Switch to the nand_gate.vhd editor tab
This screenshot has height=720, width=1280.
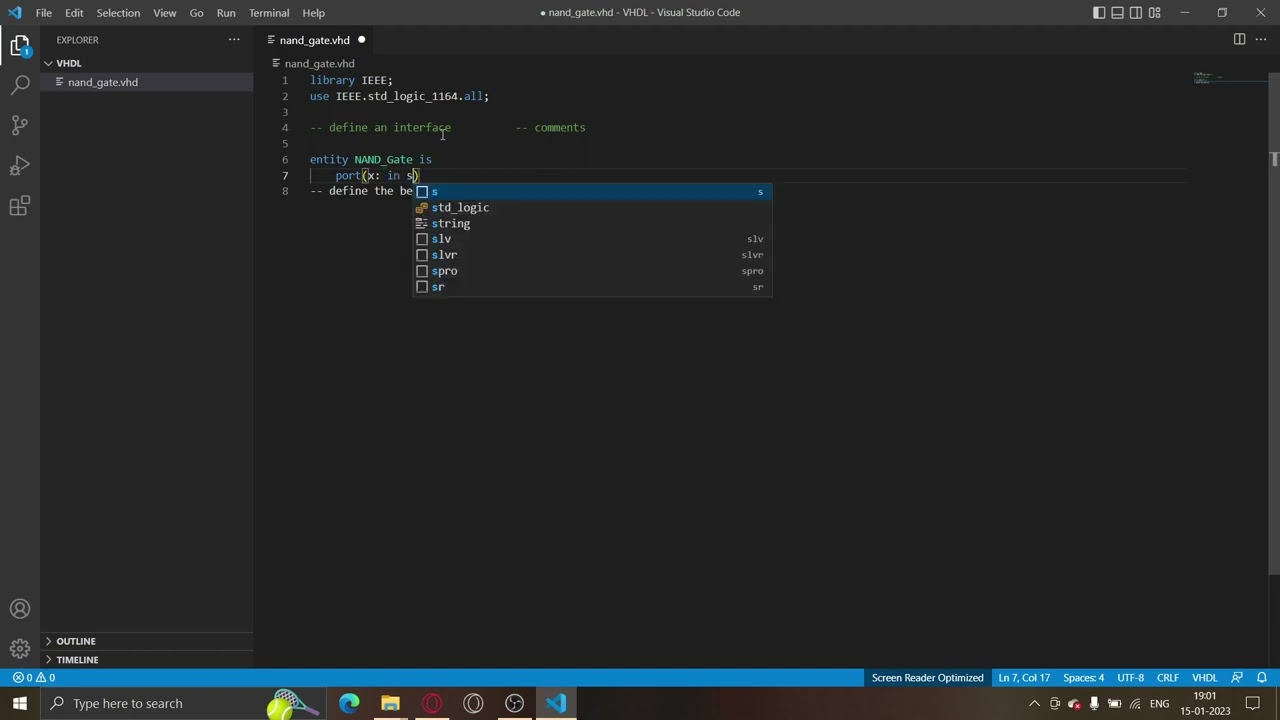314,40
